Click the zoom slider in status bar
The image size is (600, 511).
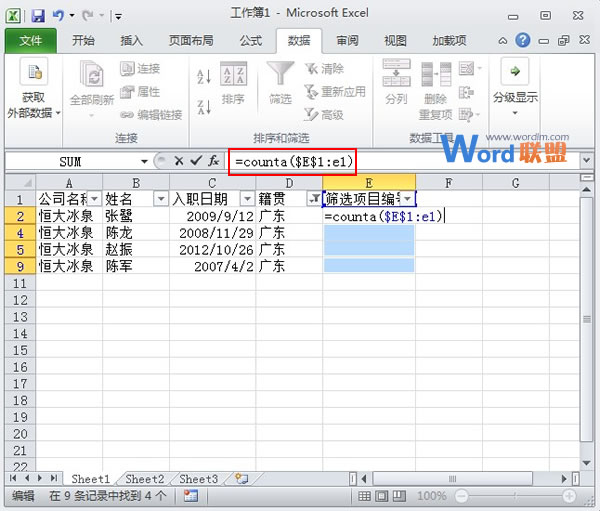pyautogui.click(x=515, y=496)
